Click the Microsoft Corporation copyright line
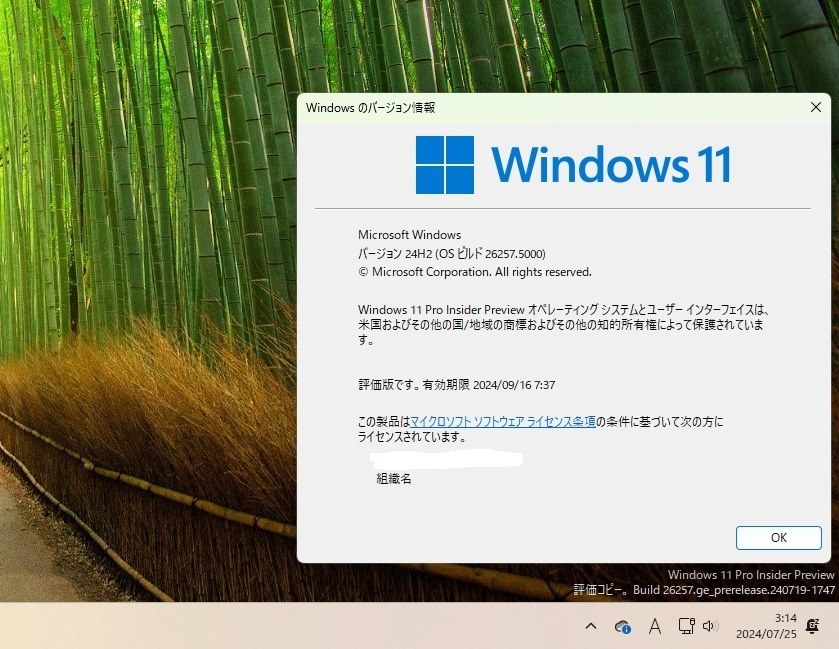The height and width of the screenshot is (649, 839). point(475,272)
